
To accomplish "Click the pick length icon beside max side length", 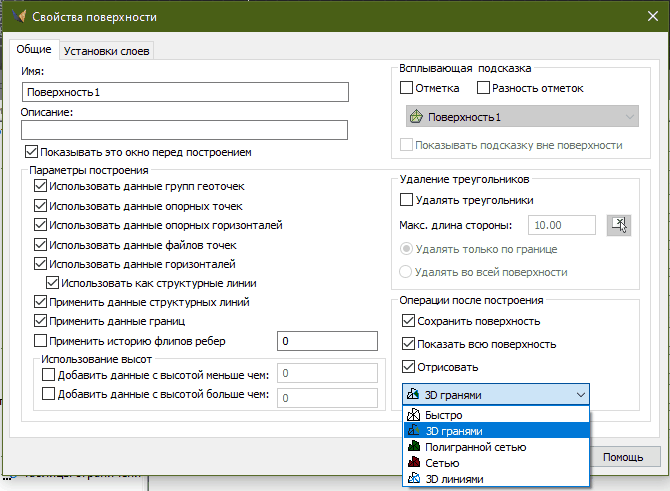I will [x=620, y=224].
